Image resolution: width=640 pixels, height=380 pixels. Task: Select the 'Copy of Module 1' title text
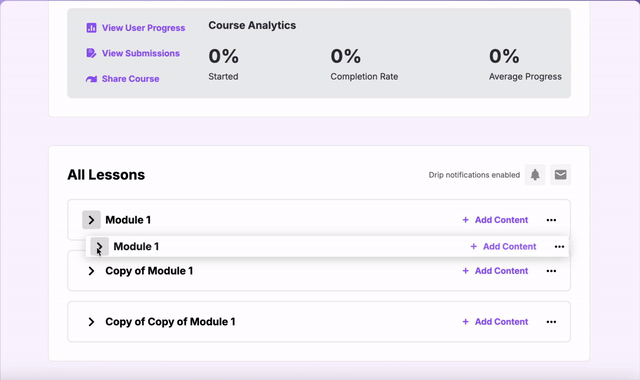coord(149,271)
